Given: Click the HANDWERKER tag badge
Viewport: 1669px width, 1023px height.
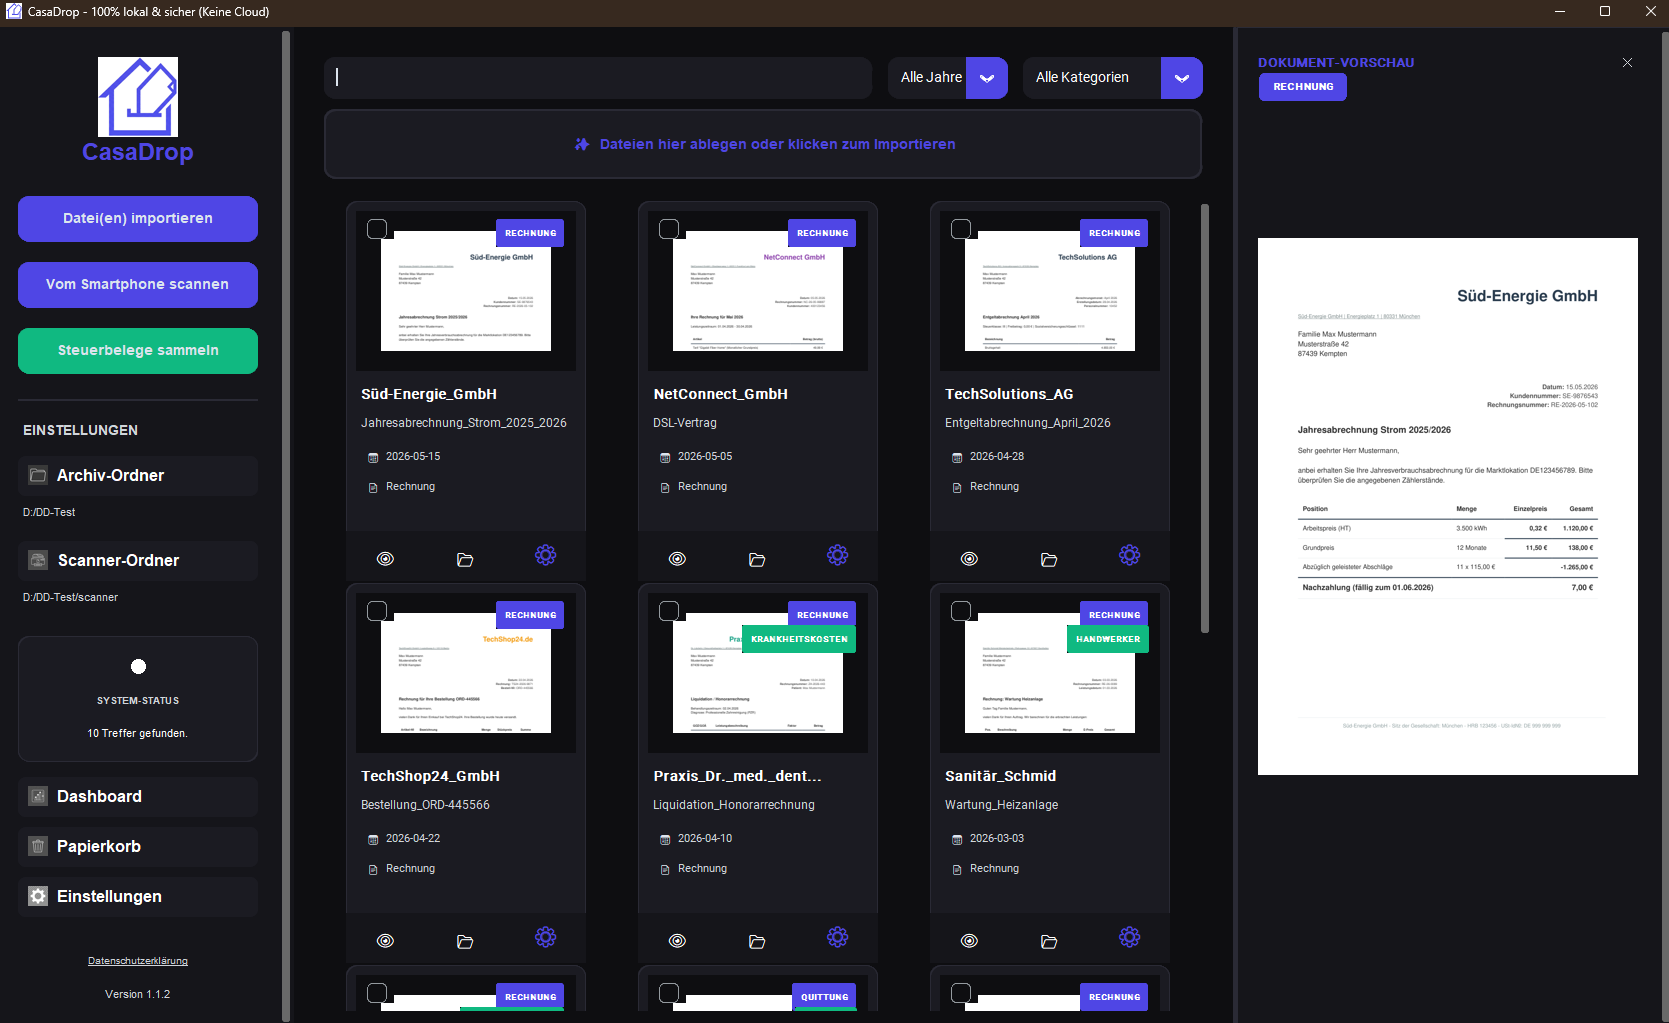Looking at the screenshot, I should (x=1108, y=639).
